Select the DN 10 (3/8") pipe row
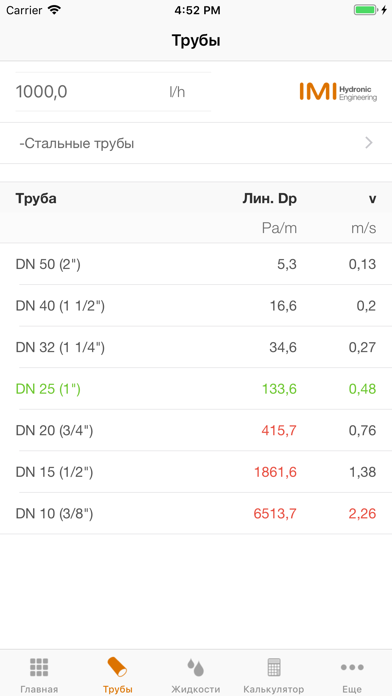Viewport: 392px width, 696px height. click(196, 514)
